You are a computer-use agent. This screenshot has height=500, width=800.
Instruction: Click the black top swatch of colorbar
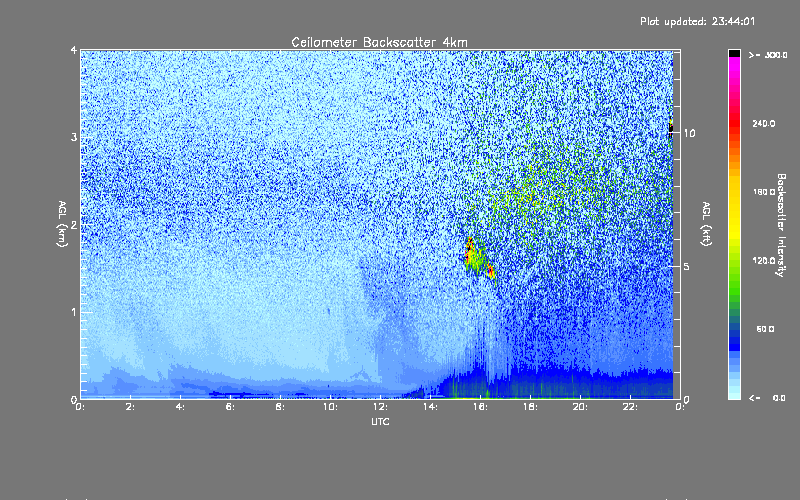click(x=734, y=53)
